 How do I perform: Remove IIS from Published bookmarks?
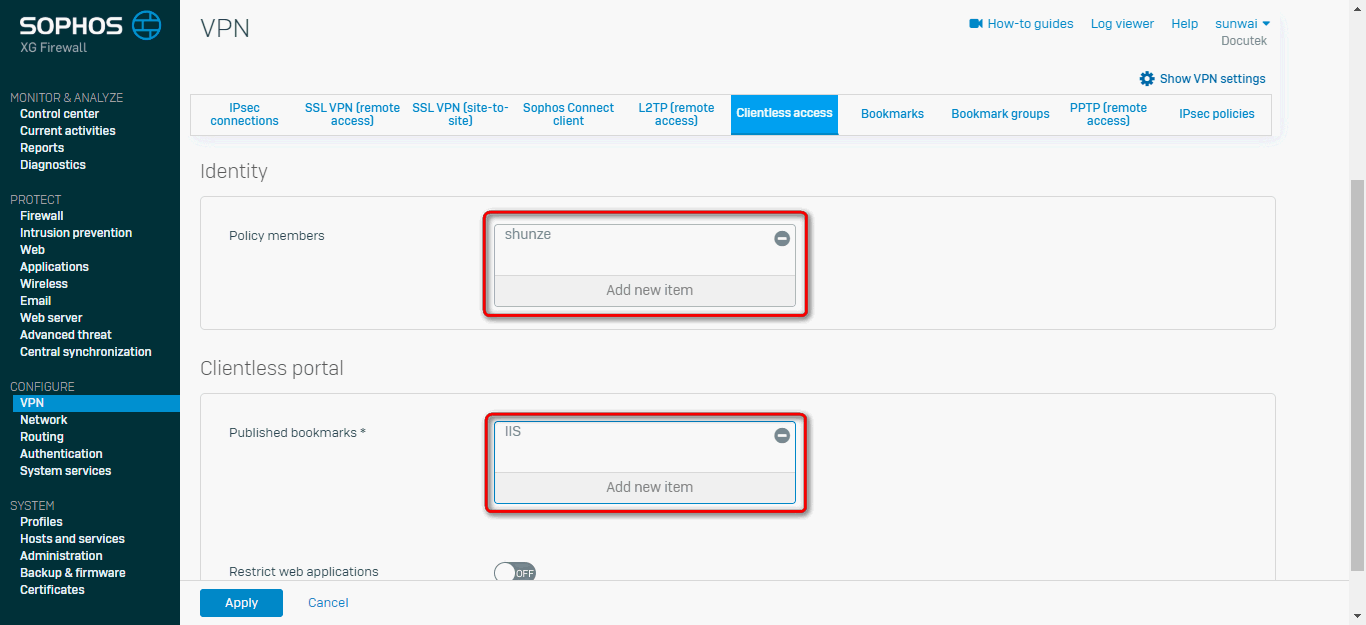point(782,435)
